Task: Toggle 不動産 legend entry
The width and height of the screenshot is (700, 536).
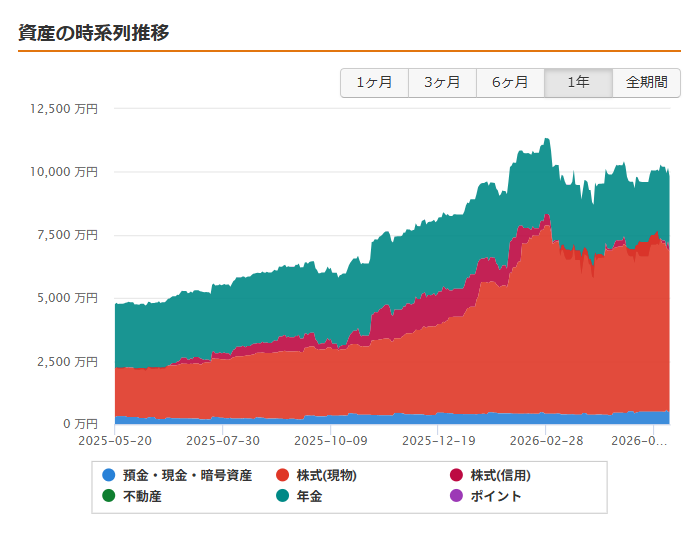Action: tap(132, 496)
